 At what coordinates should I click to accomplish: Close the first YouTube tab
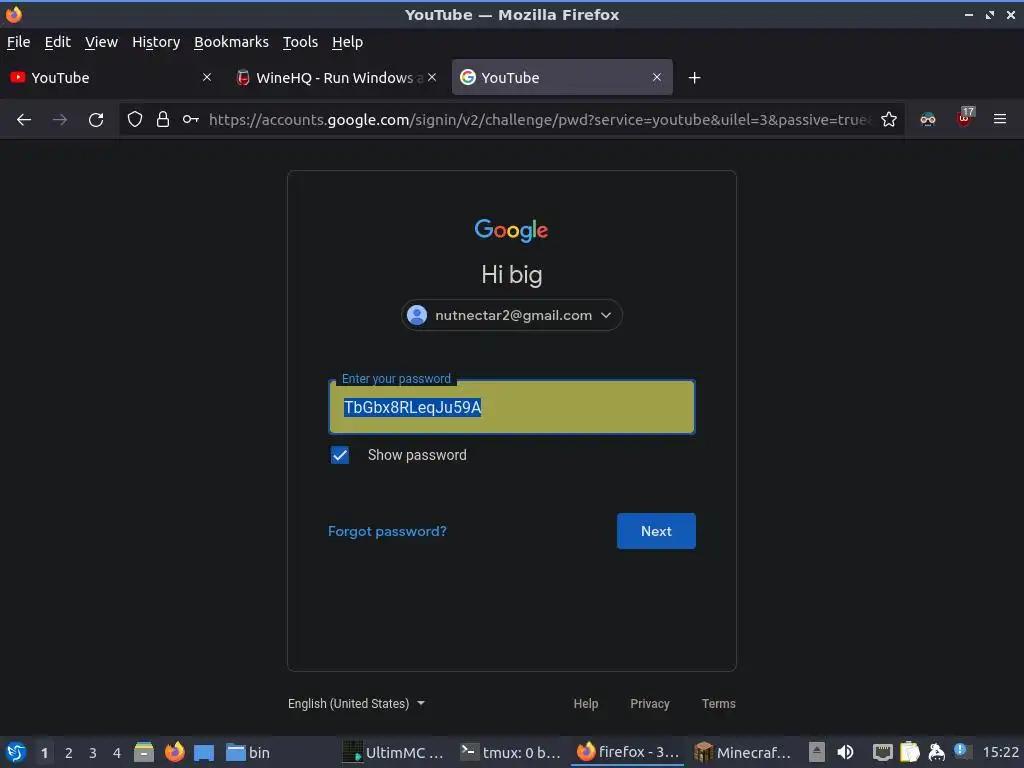pyautogui.click(x=207, y=77)
